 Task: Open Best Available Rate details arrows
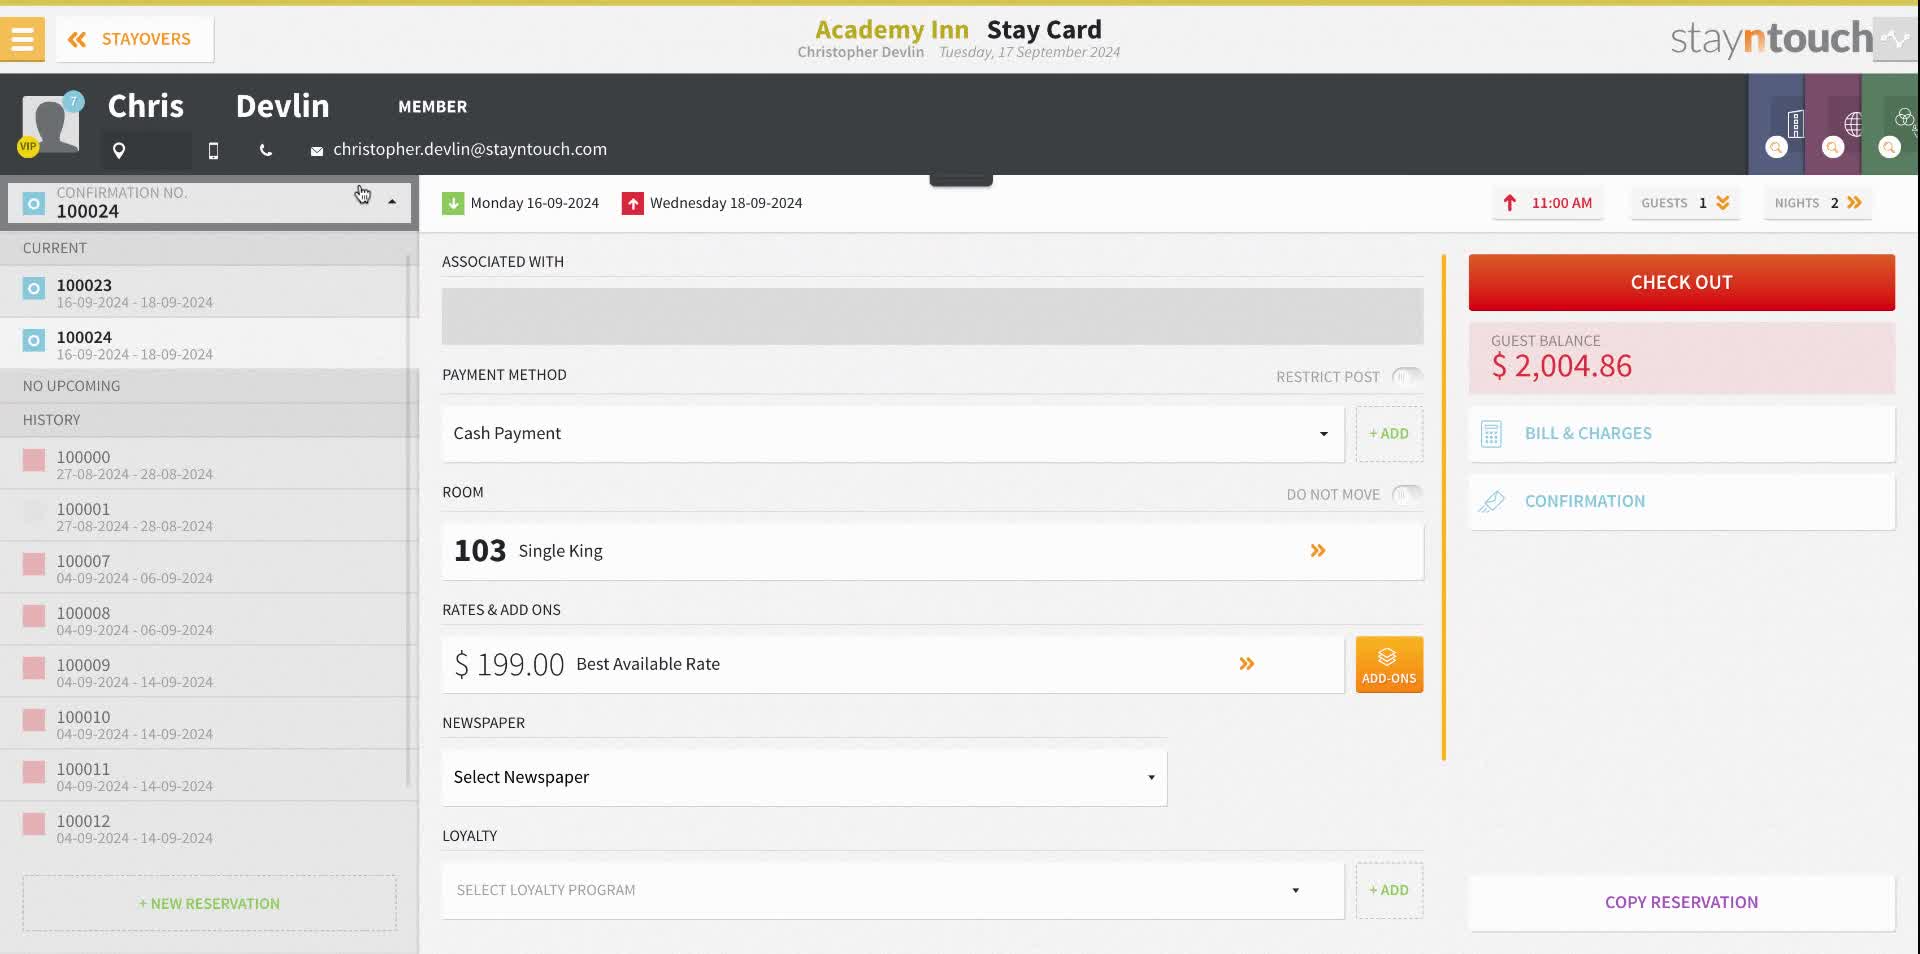click(x=1247, y=664)
